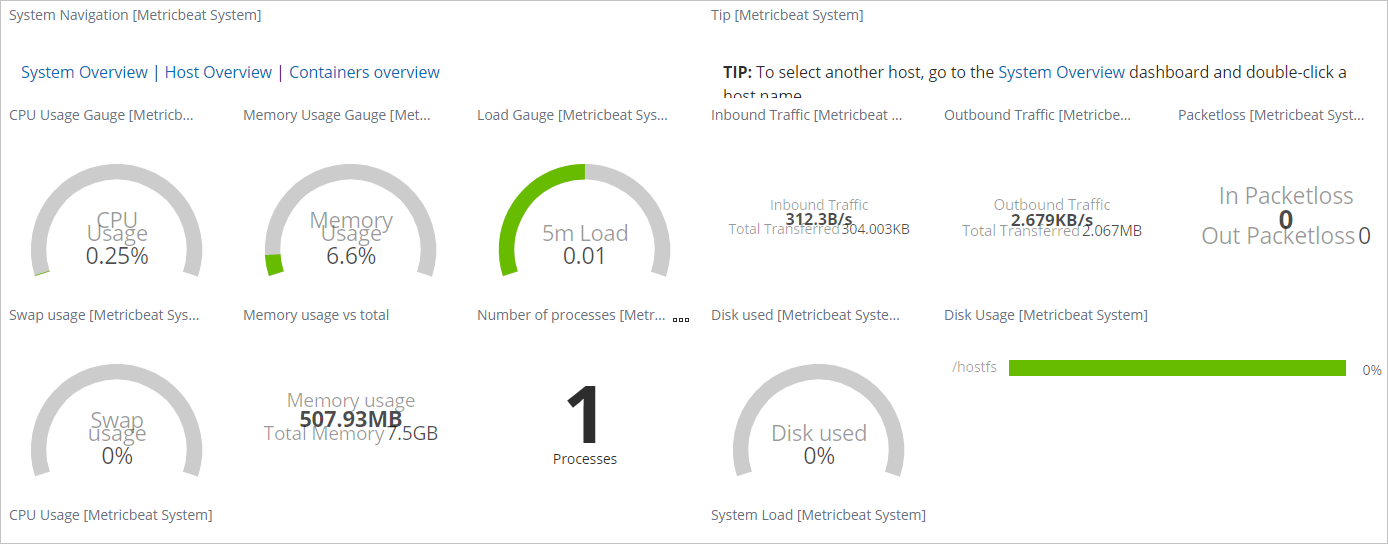1388x544 pixels.
Task: Click the In Packetloss metric value
Action: pos(1286,219)
